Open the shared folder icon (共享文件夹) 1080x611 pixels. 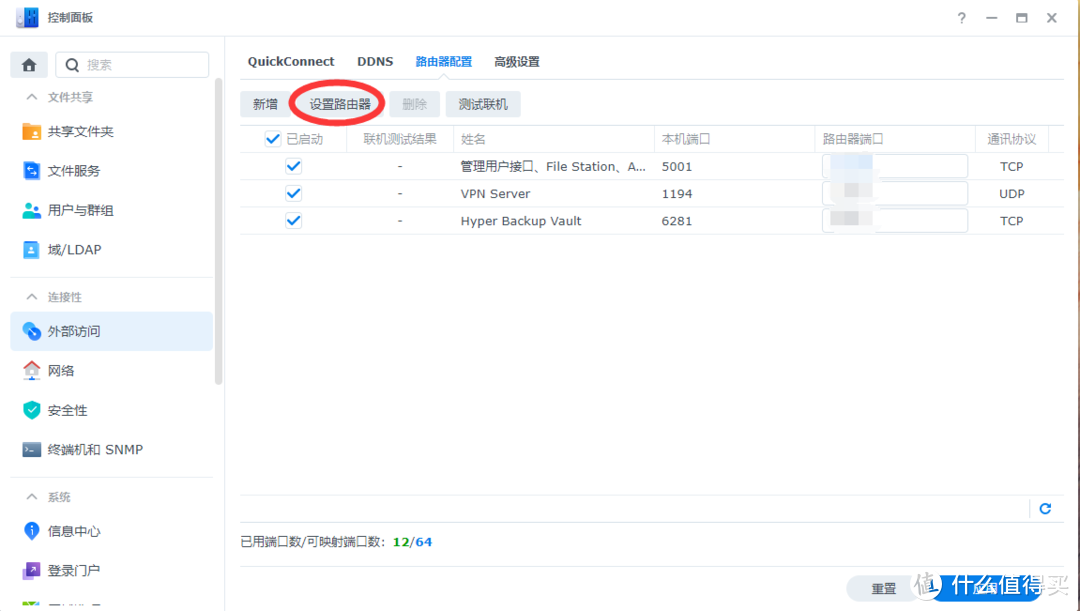[x=32, y=132]
